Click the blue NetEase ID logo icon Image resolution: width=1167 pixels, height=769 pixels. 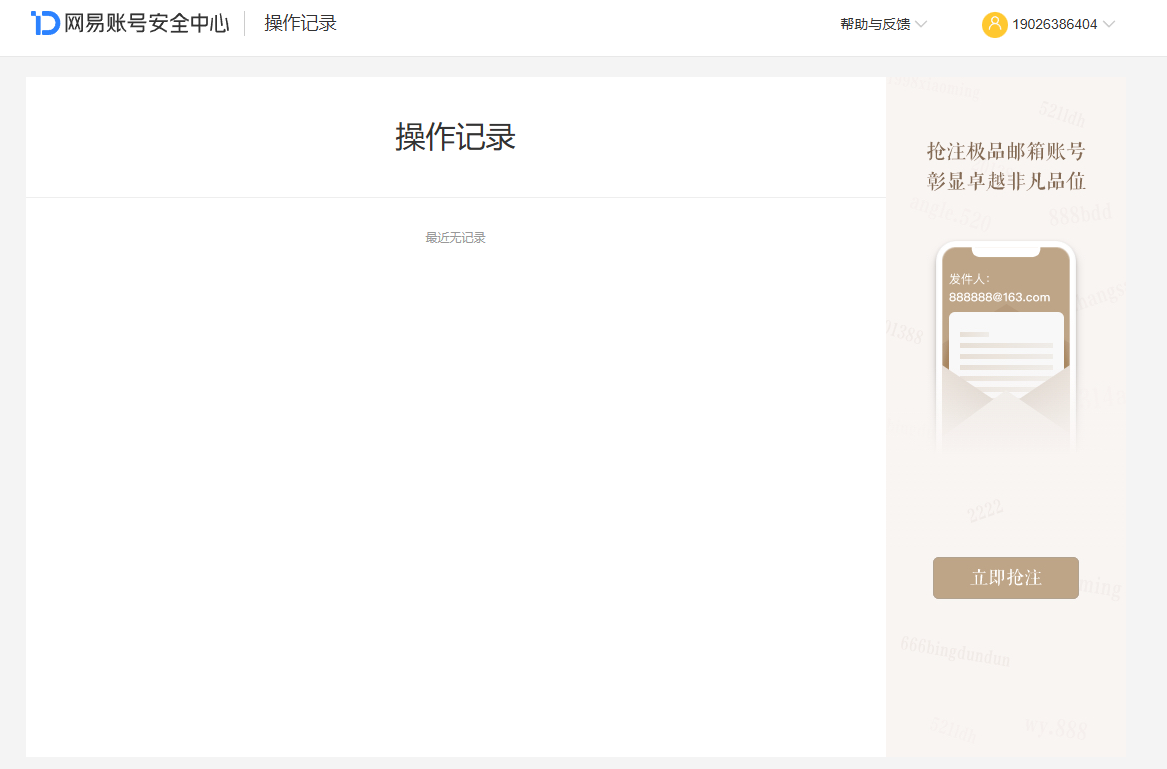(x=45, y=23)
